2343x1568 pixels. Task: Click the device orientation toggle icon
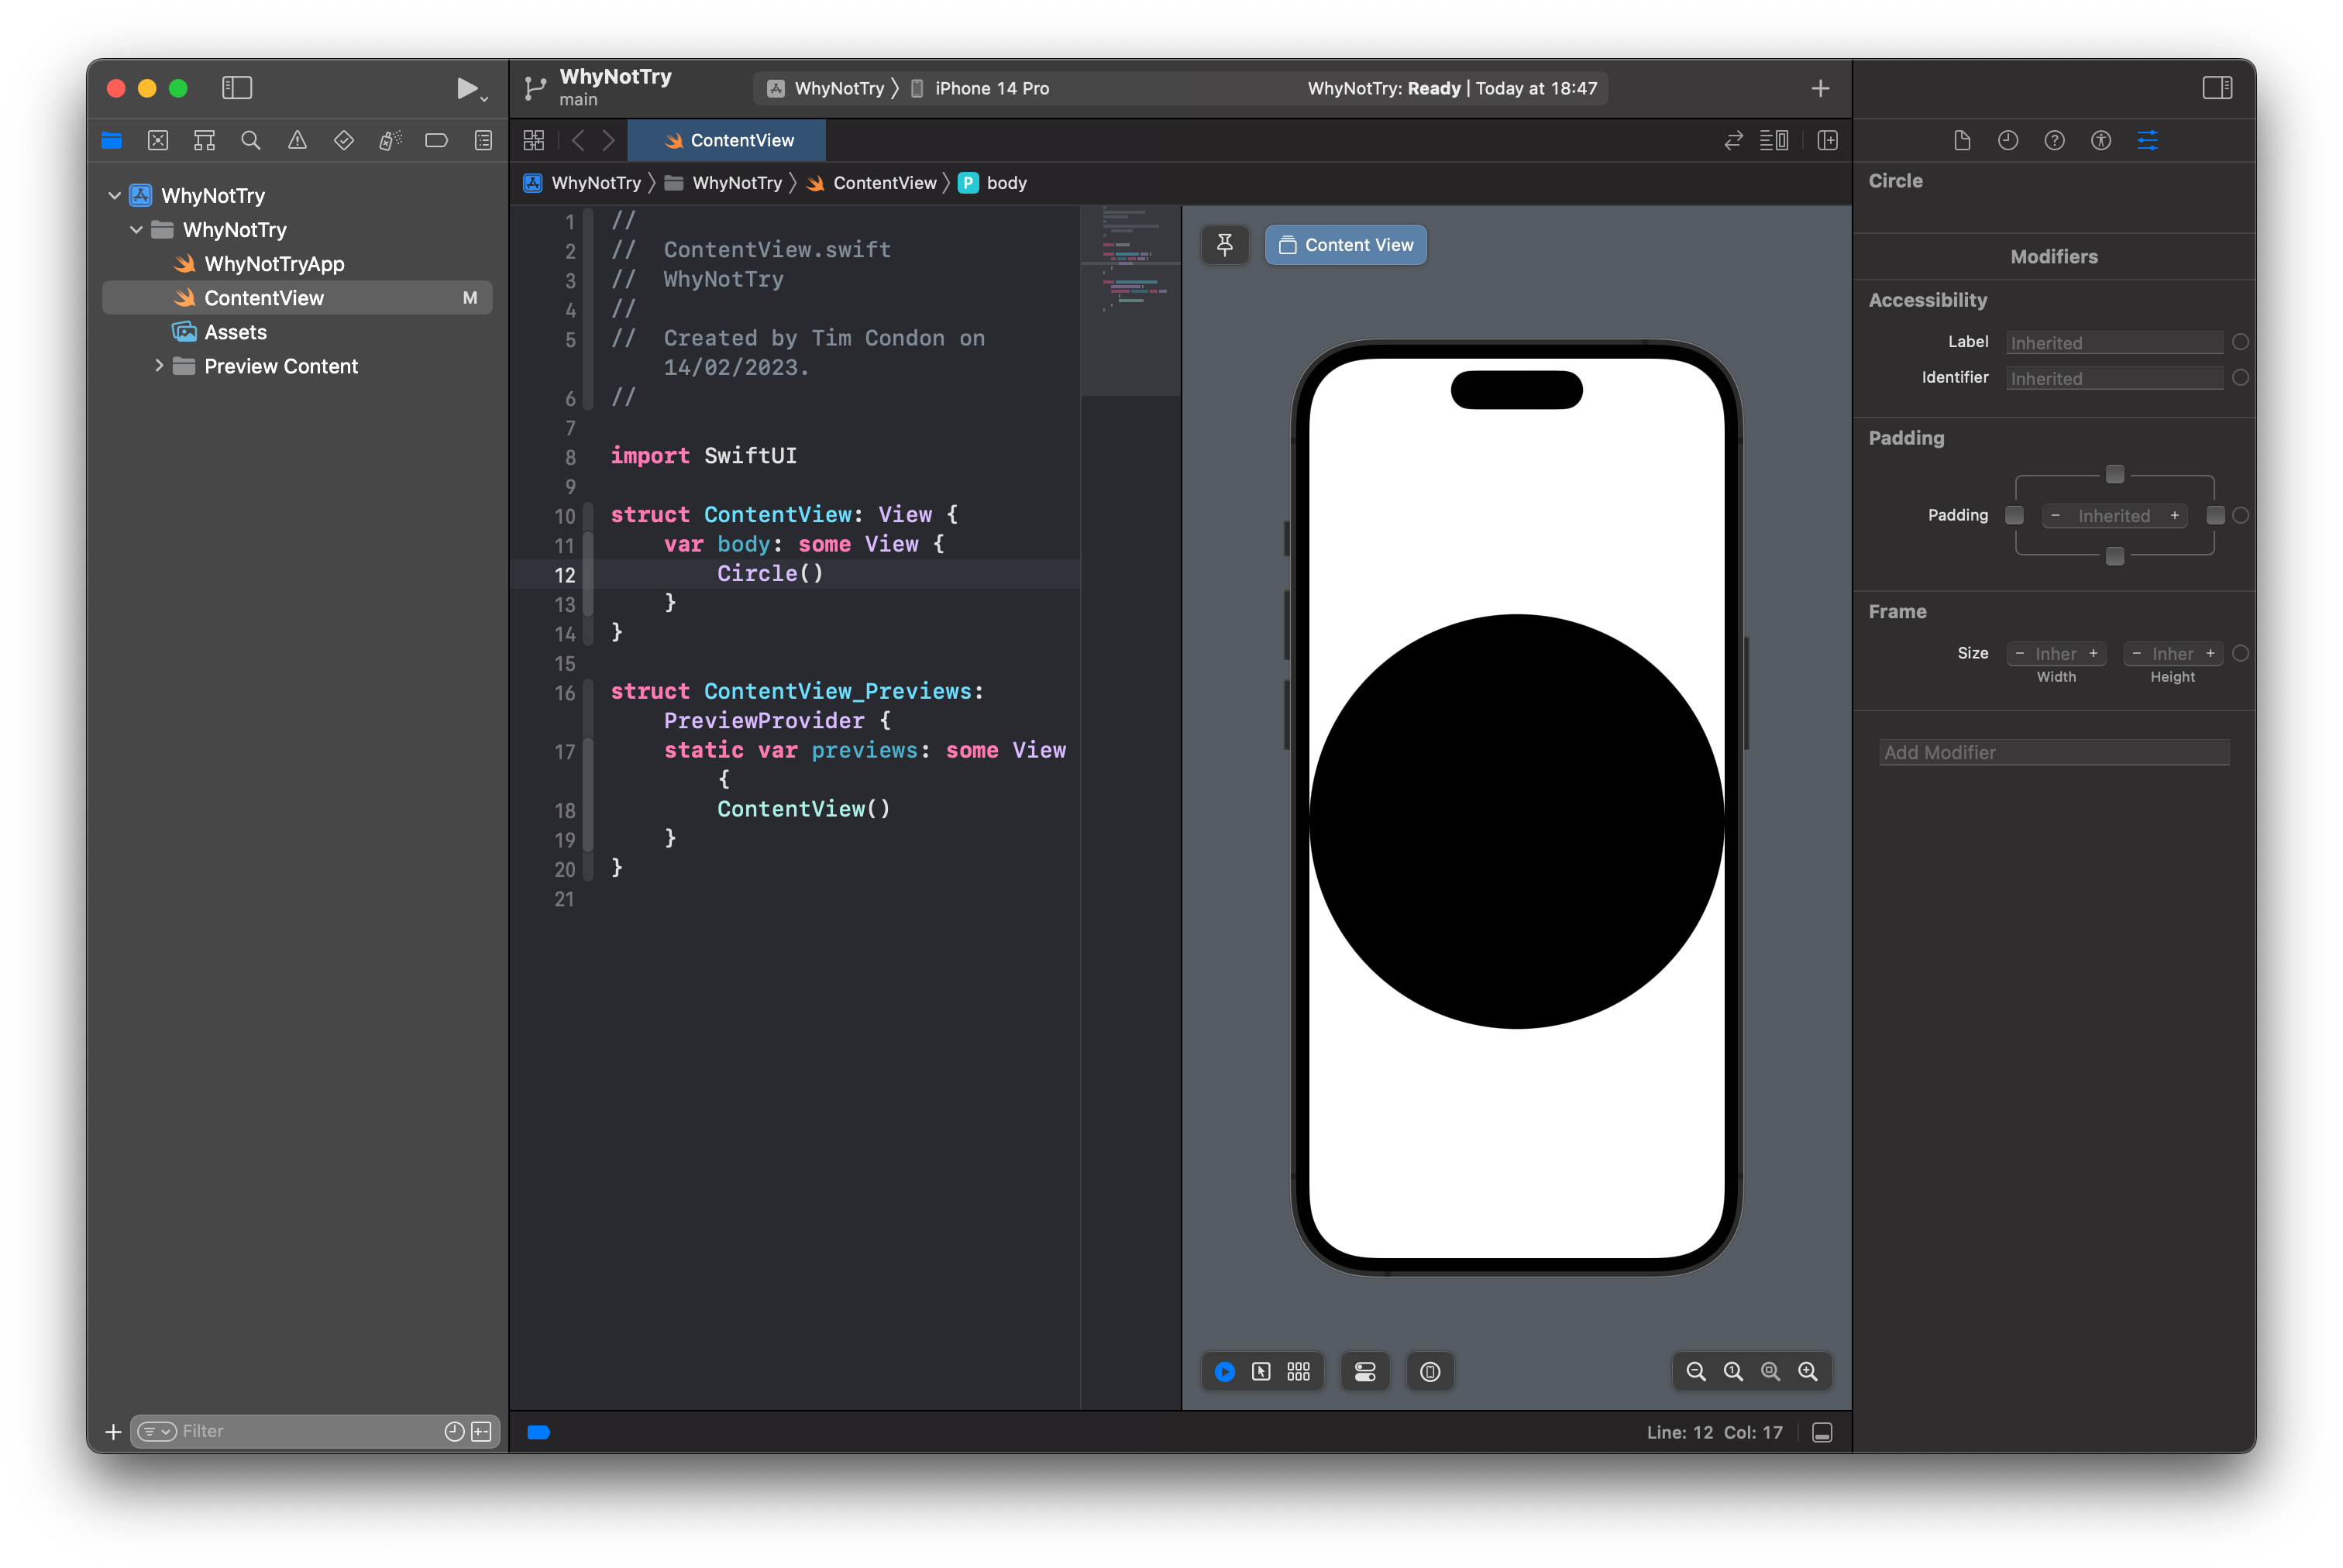click(x=1431, y=1370)
